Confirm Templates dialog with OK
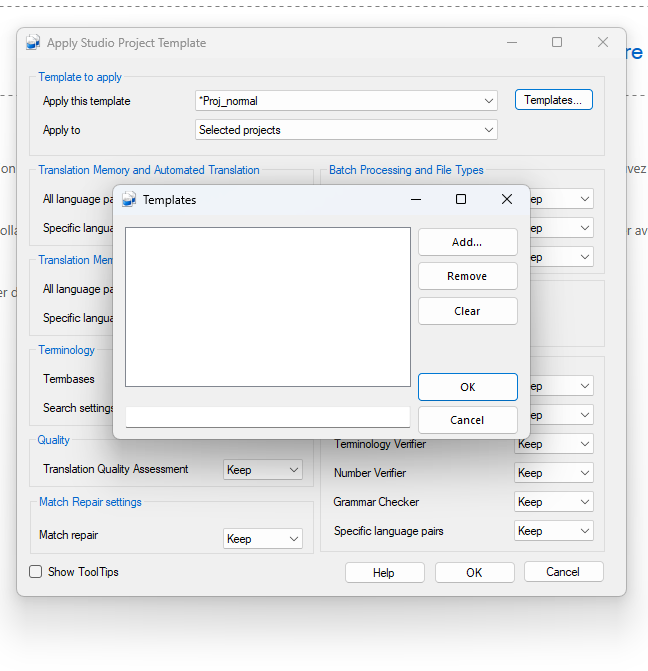 [x=467, y=387]
